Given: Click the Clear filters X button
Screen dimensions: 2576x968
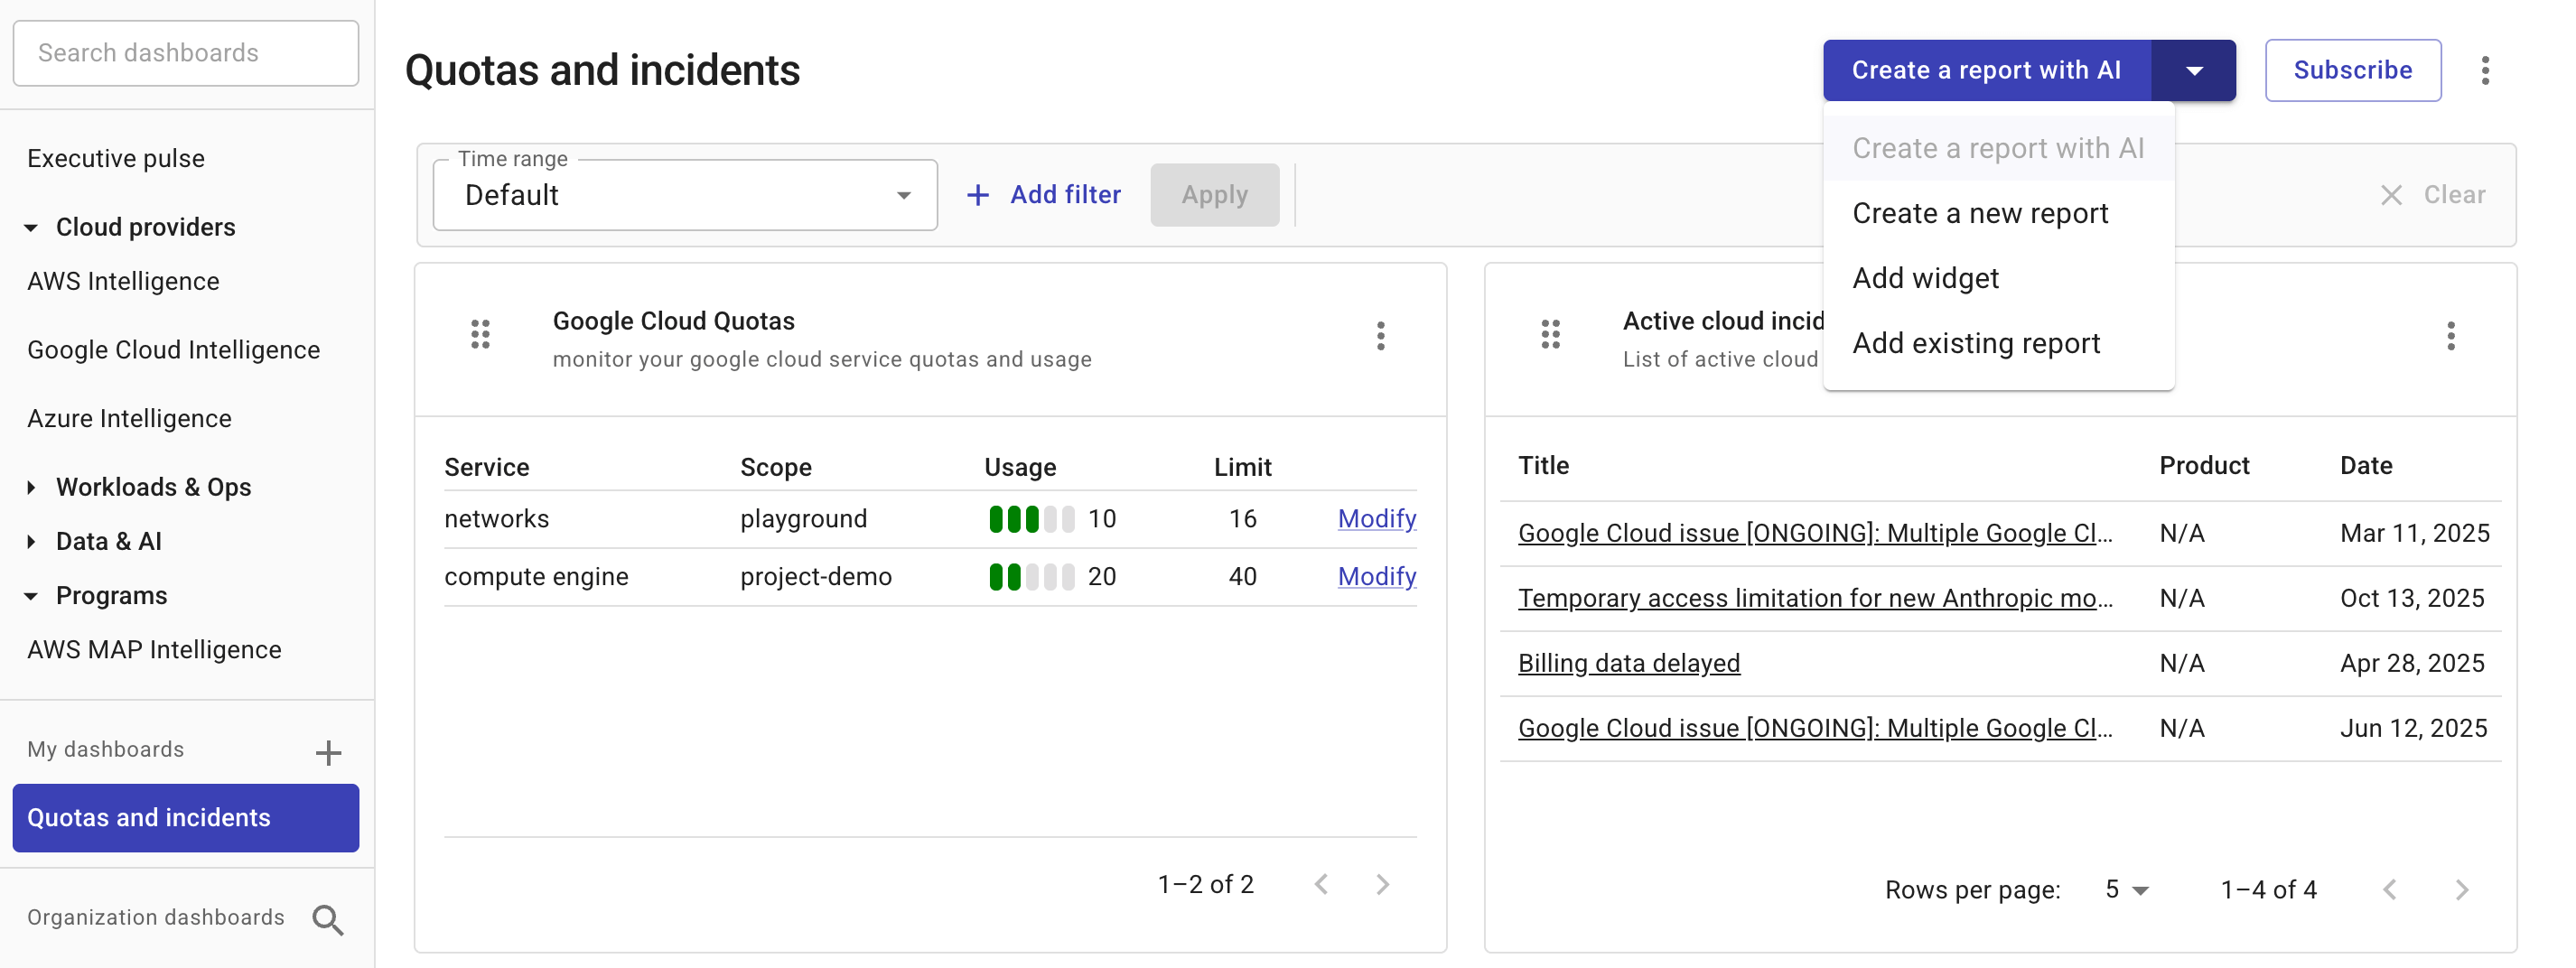Looking at the screenshot, I should click(2391, 195).
